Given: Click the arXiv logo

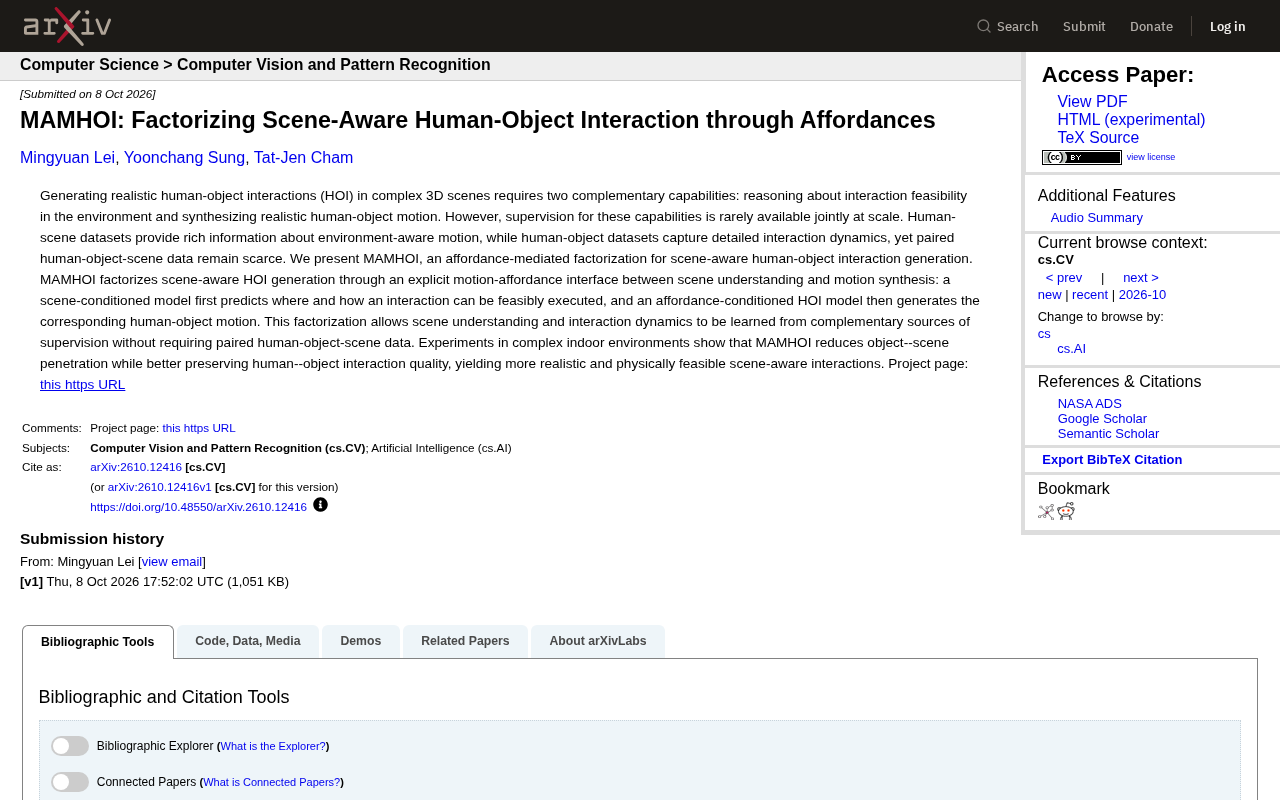Looking at the screenshot, I should [67, 26].
